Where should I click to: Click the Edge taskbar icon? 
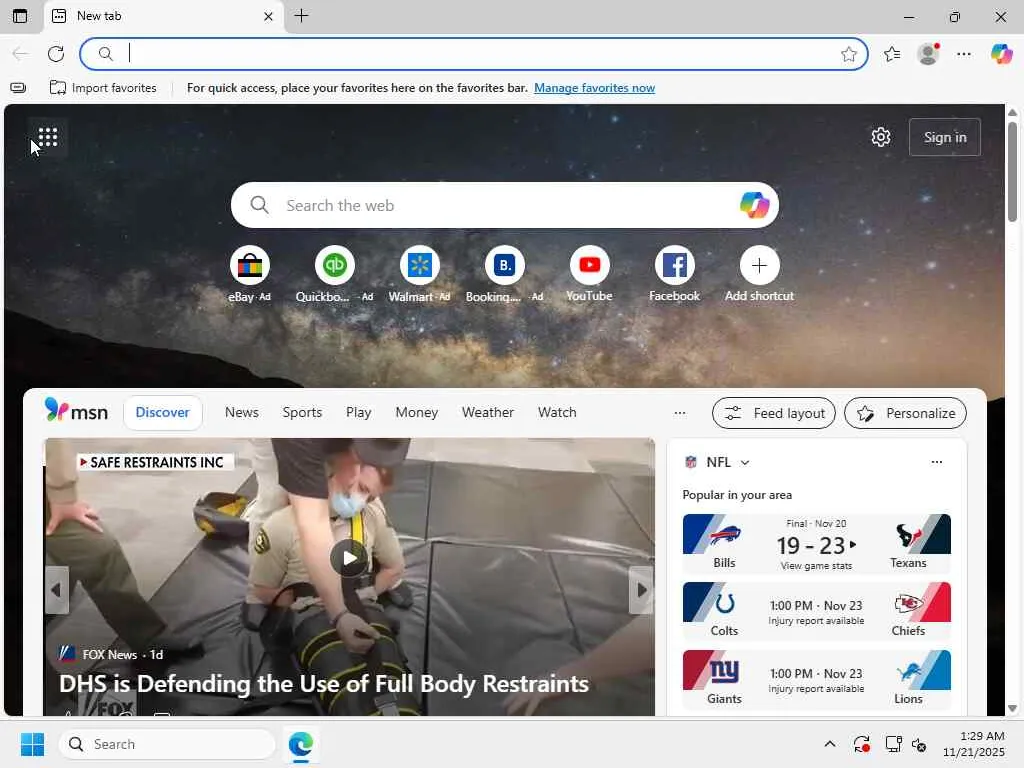pyautogui.click(x=300, y=744)
